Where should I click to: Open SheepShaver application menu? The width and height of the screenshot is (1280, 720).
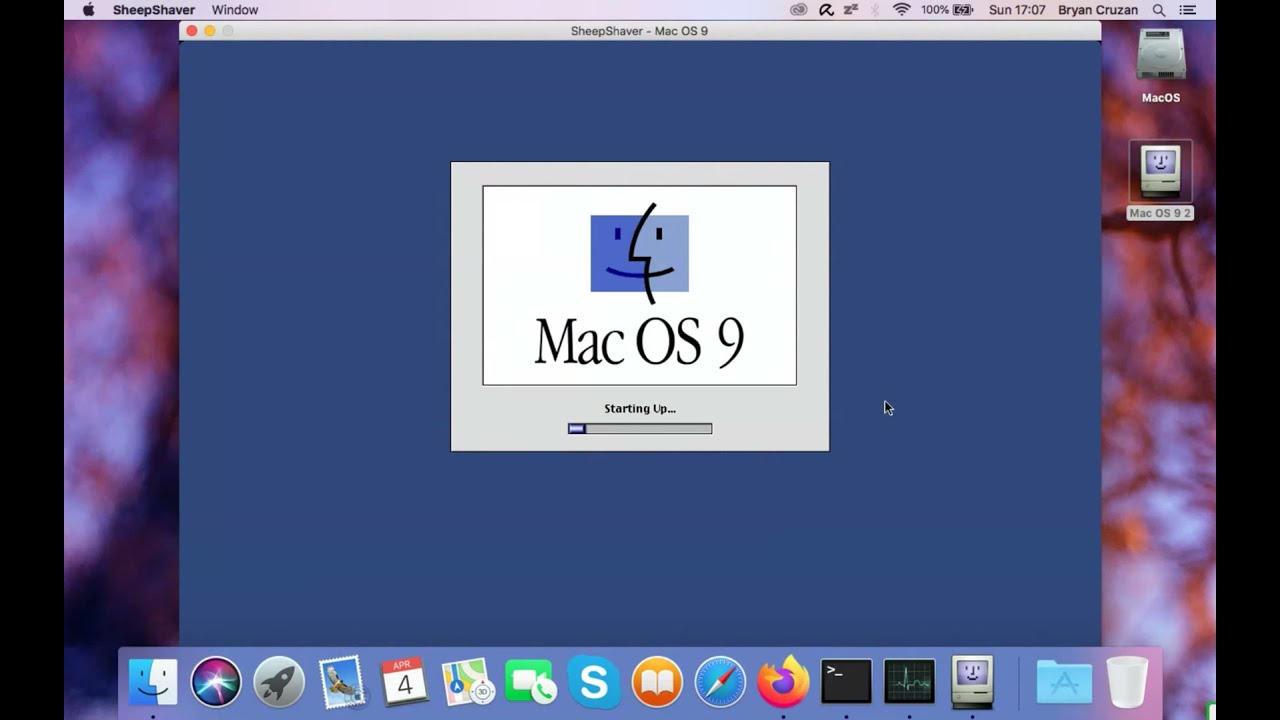click(154, 10)
